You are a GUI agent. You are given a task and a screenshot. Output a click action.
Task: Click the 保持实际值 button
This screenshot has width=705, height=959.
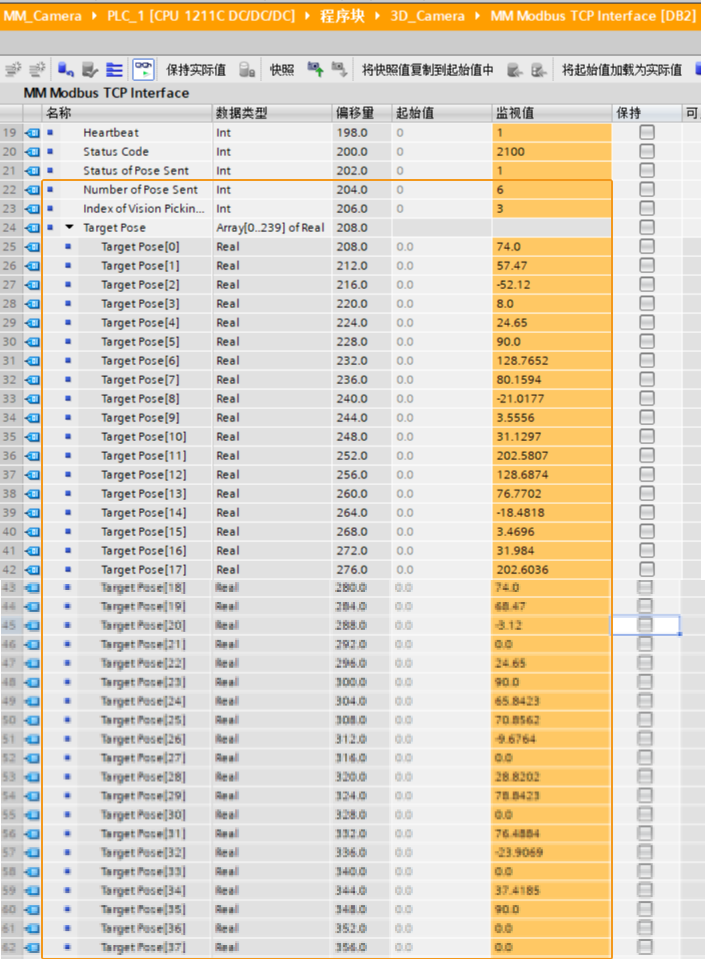click(196, 70)
